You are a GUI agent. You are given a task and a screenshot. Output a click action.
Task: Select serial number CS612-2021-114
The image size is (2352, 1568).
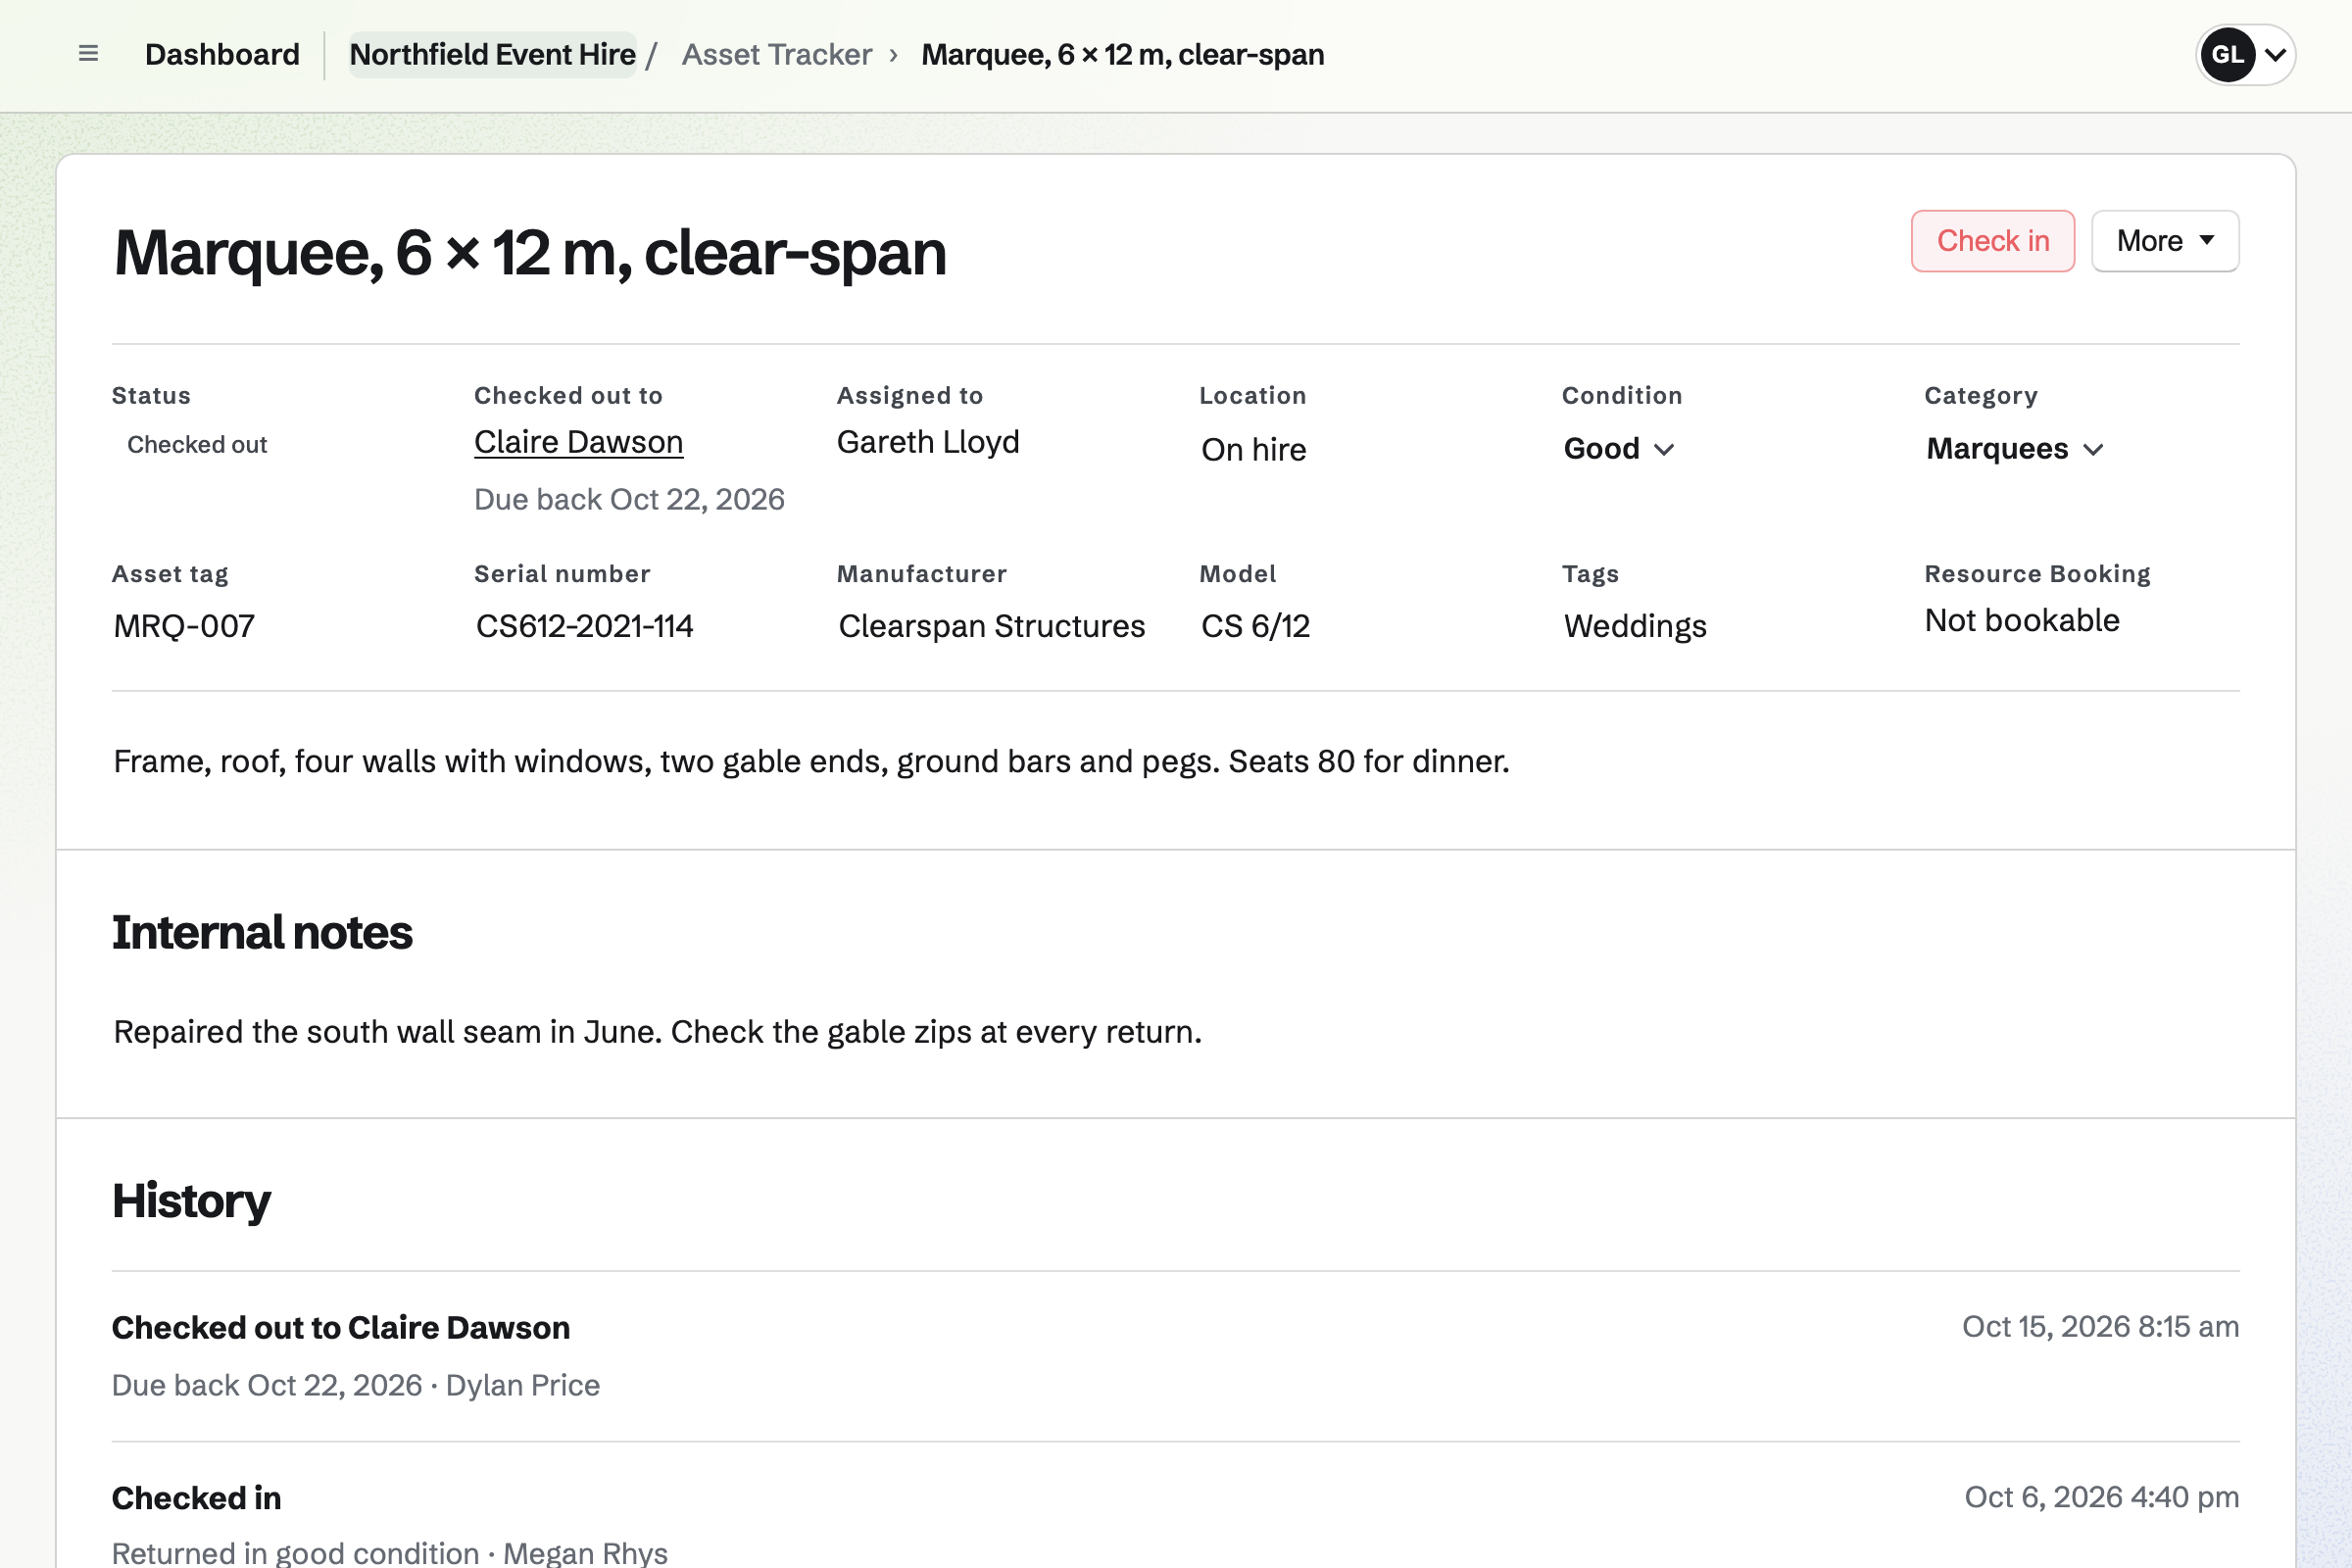point(584,626)
